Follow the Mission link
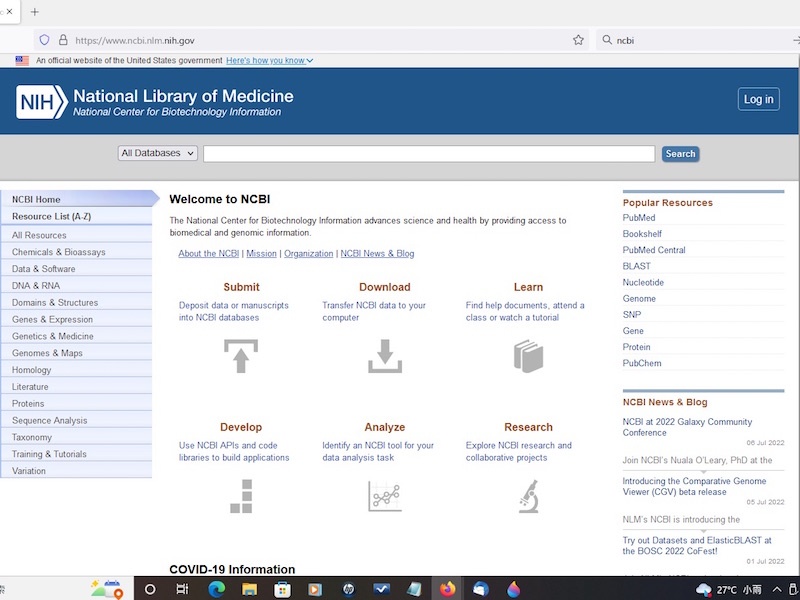Image resolution: width=800 pixels, height=600 pixels. click(261, 254)
